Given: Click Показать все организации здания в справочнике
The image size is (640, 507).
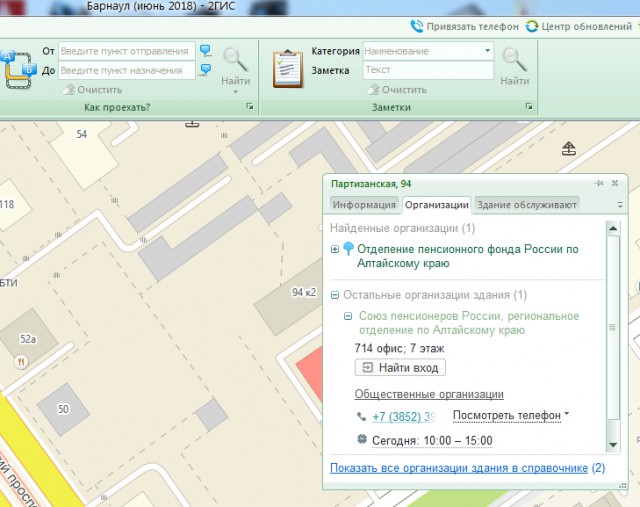Looking at the screenshot, I should click(x=459, y=468).
